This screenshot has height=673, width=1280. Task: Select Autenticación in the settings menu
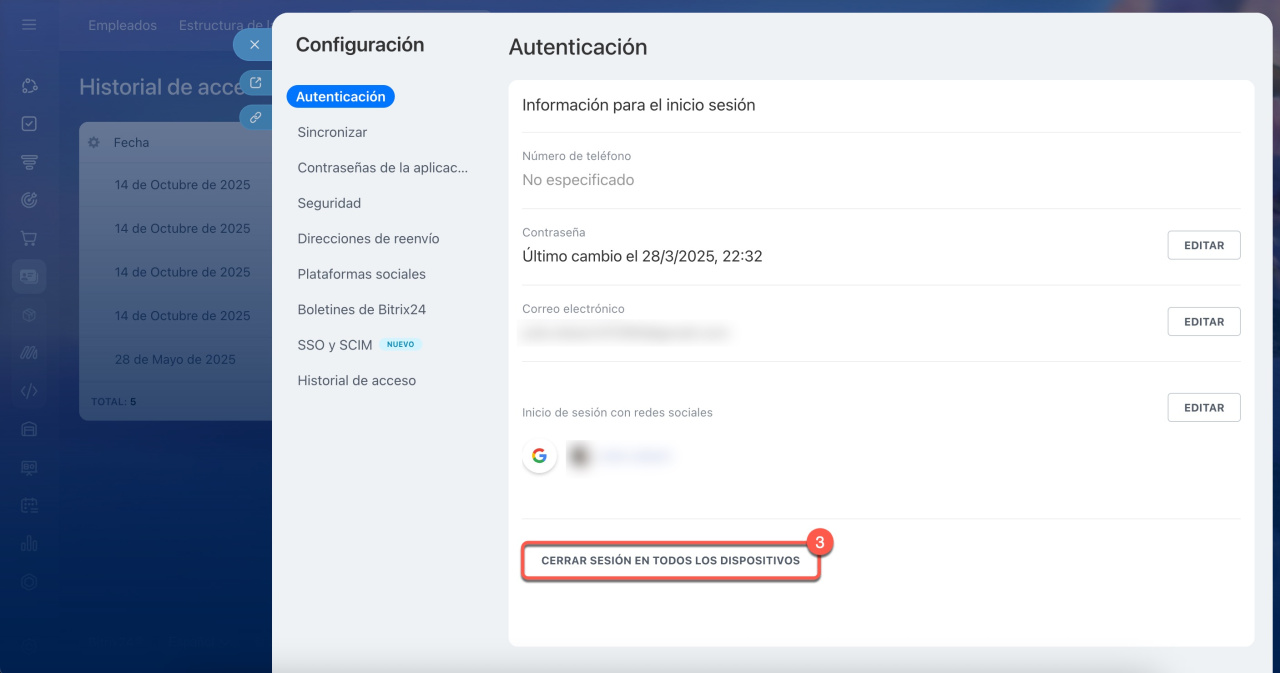pos(340,97)
